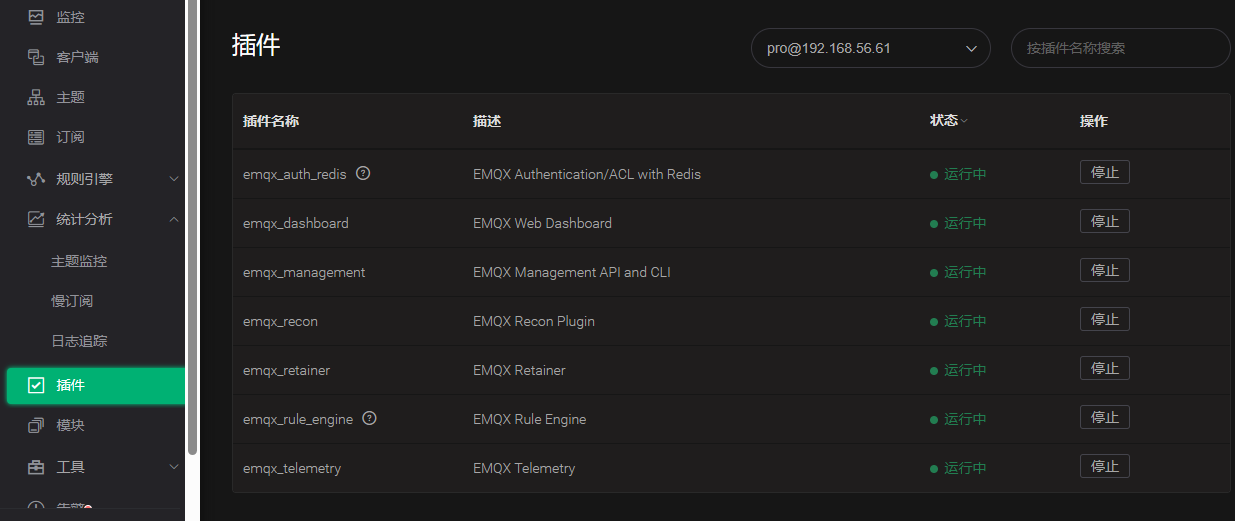This screenshot has height=521, width=1235.
Task: Click the Topics (主题) hierarchy icon
Action: click(36, 97)
